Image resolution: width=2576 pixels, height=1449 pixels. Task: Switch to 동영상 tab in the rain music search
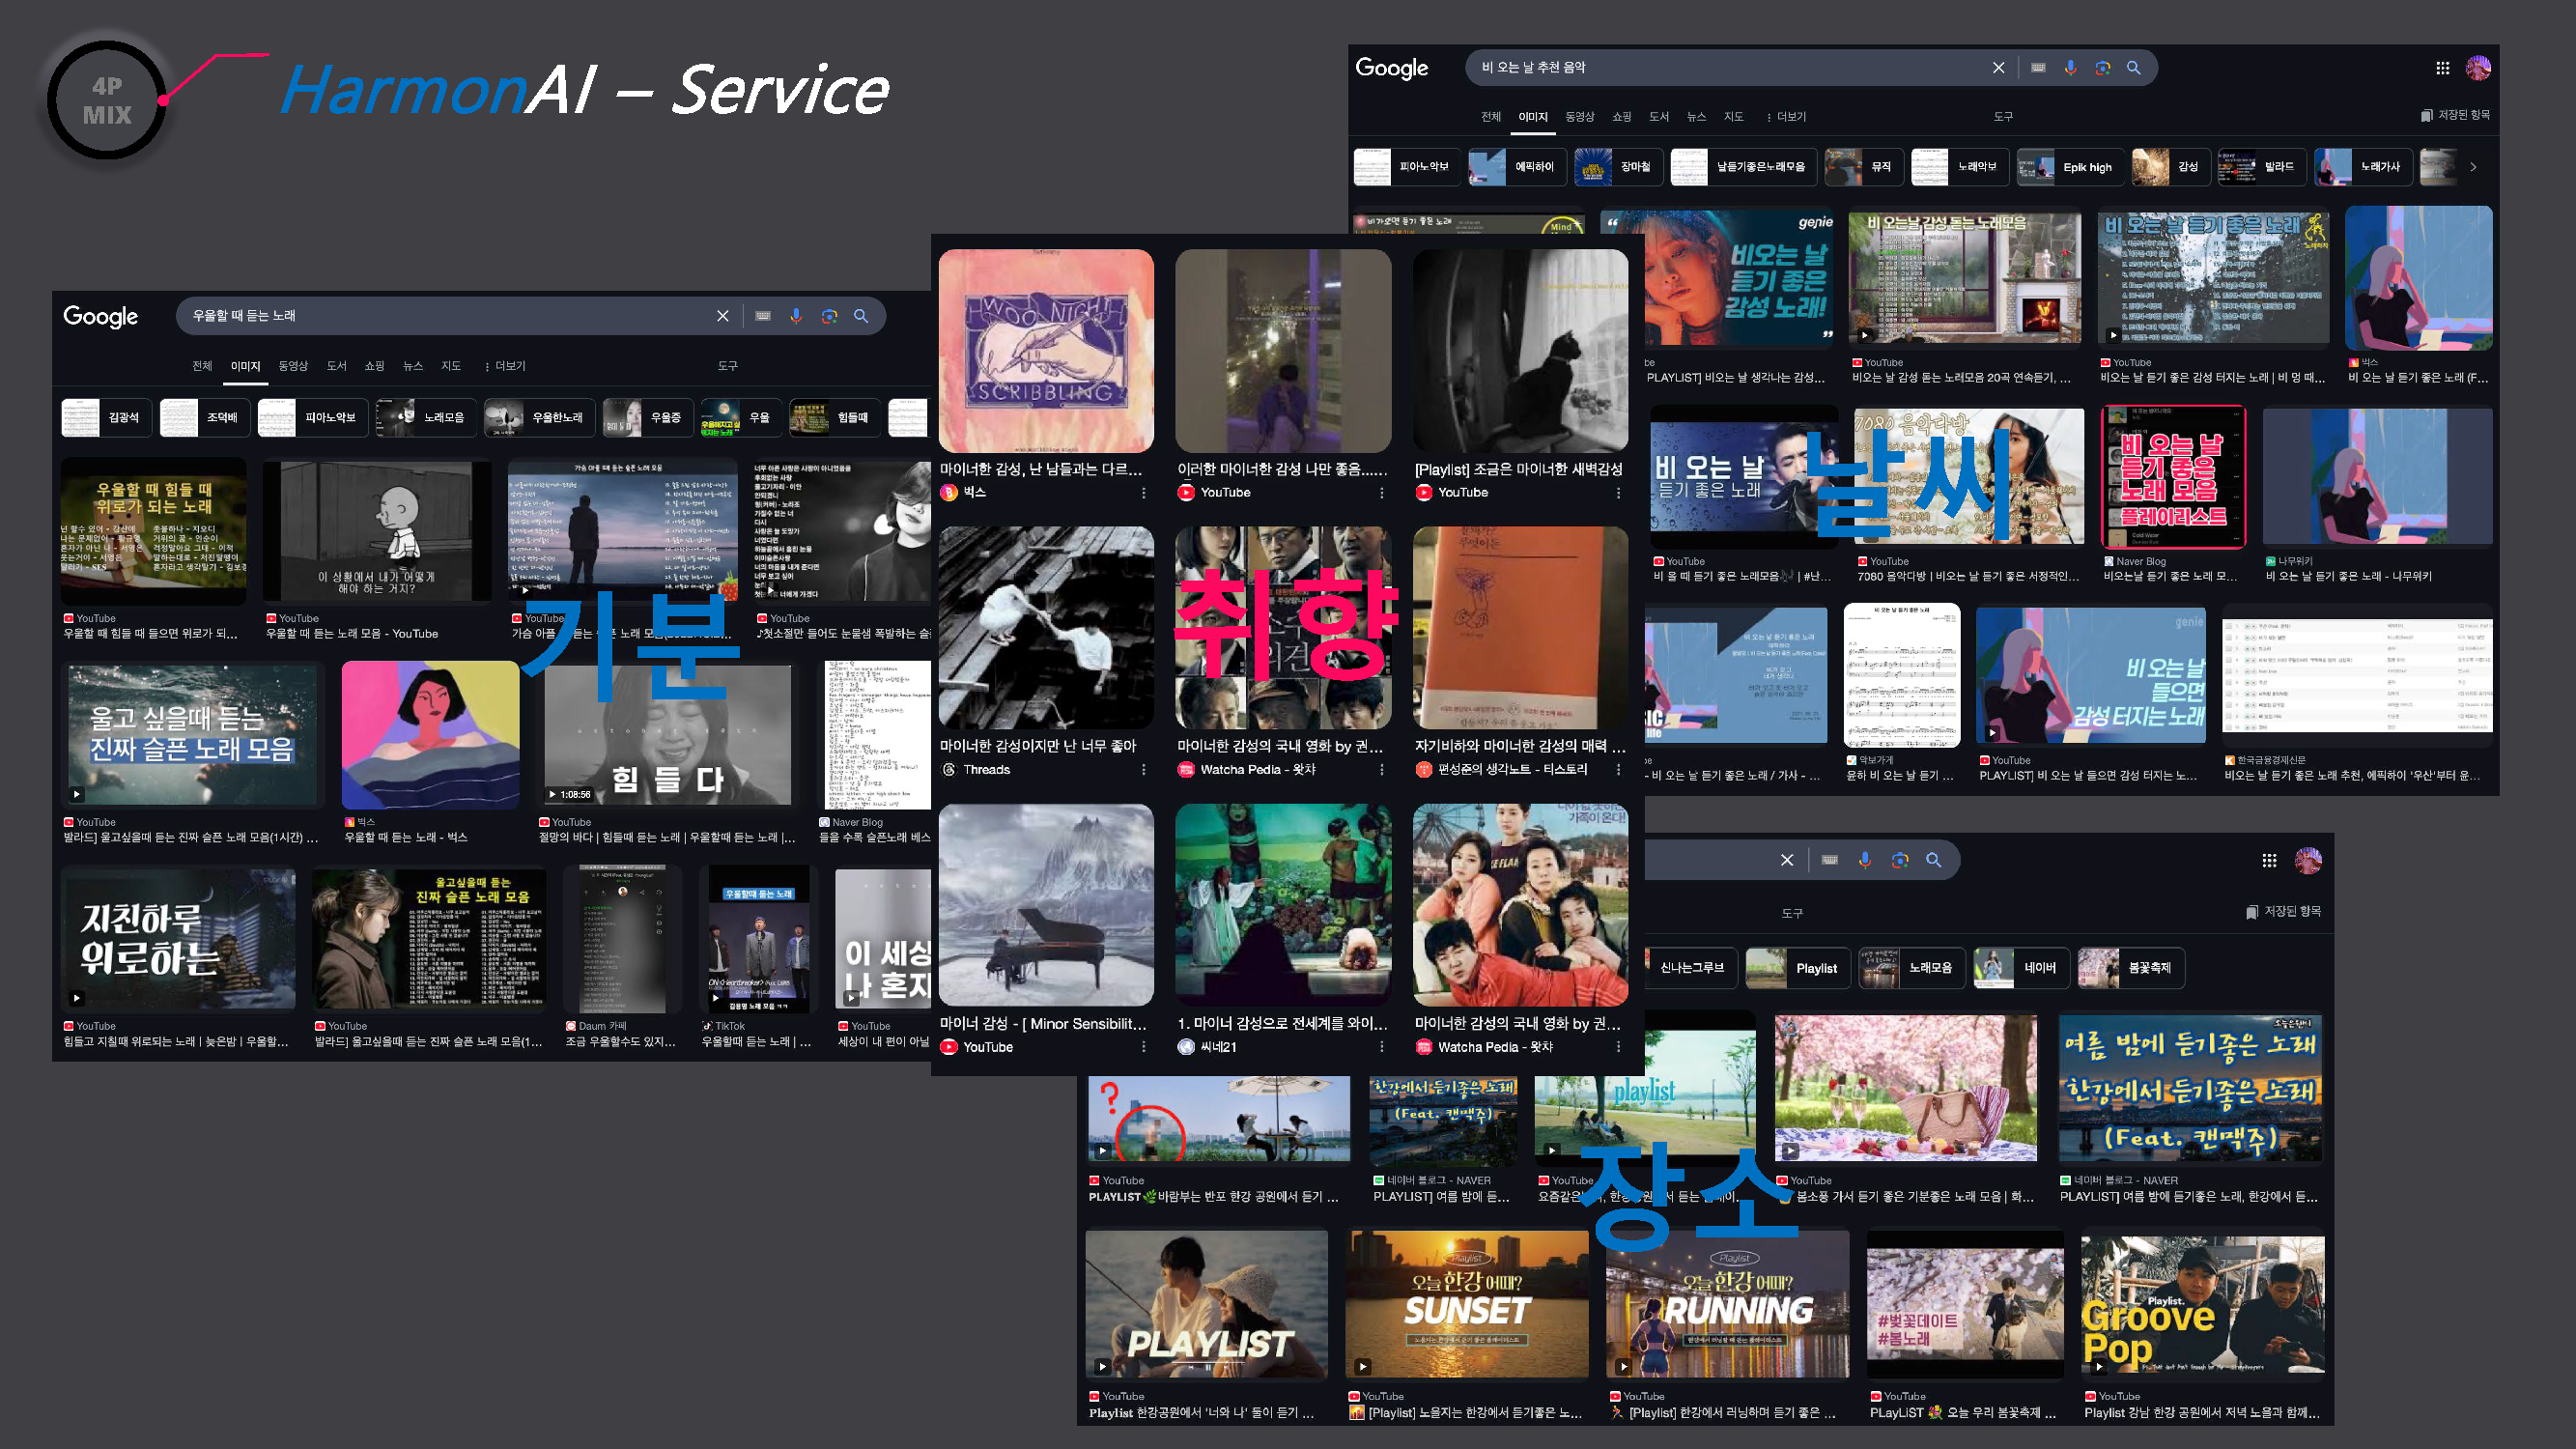[x=1580, y=117]
